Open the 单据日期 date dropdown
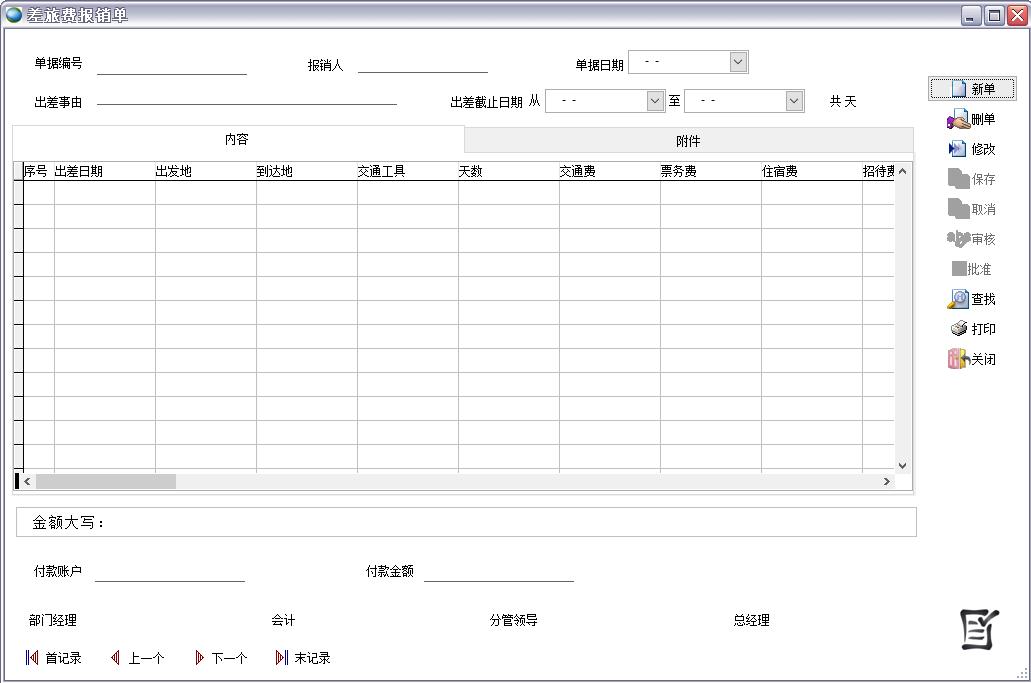Image resolution: width=1031 pixels, height=683 pixels. [738, 62]
